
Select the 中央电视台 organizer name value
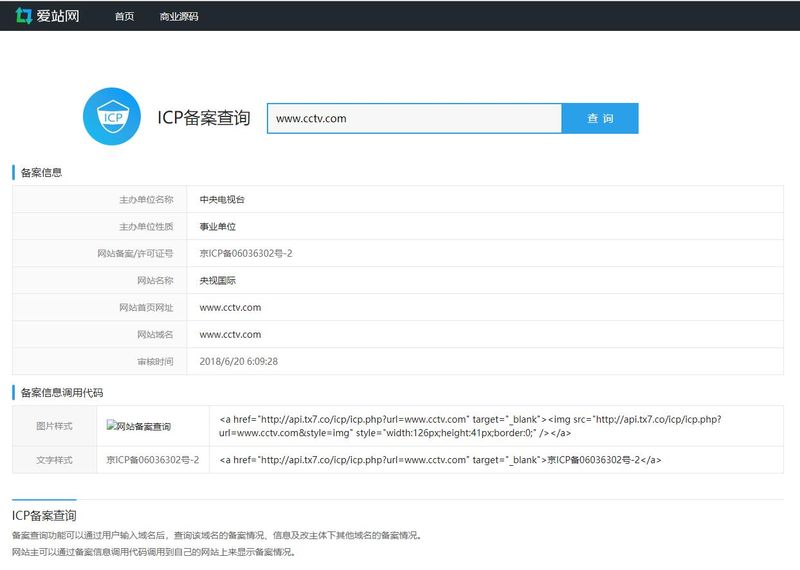pos(222,200)
